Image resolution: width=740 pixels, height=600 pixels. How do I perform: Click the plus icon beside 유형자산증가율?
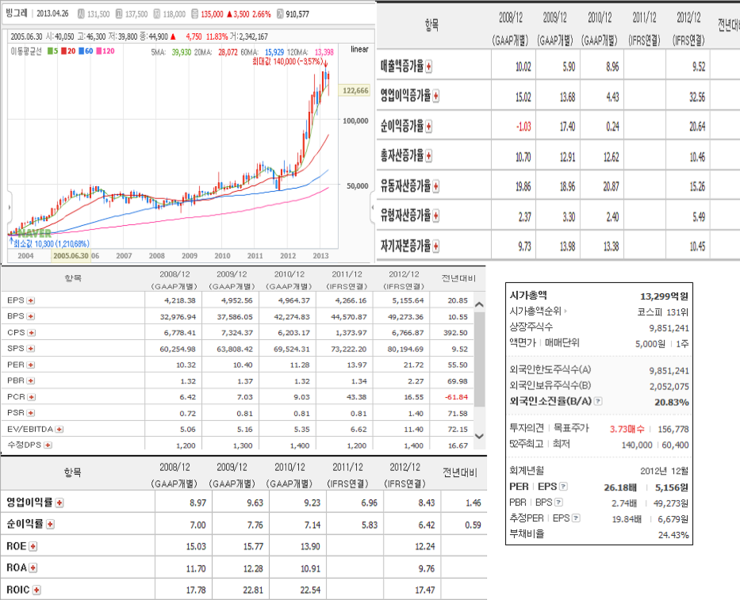pyautogui.click(x=436, y=216)
